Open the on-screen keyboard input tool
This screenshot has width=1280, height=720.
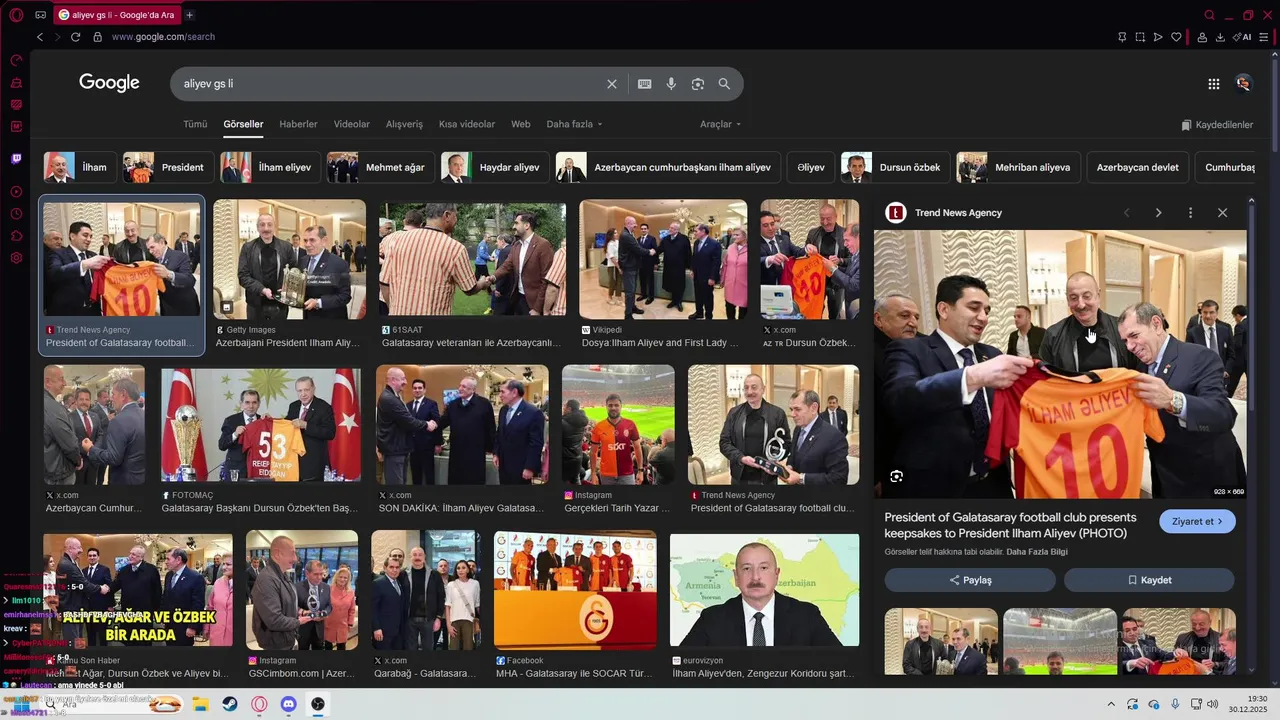[x=645, y=84]
